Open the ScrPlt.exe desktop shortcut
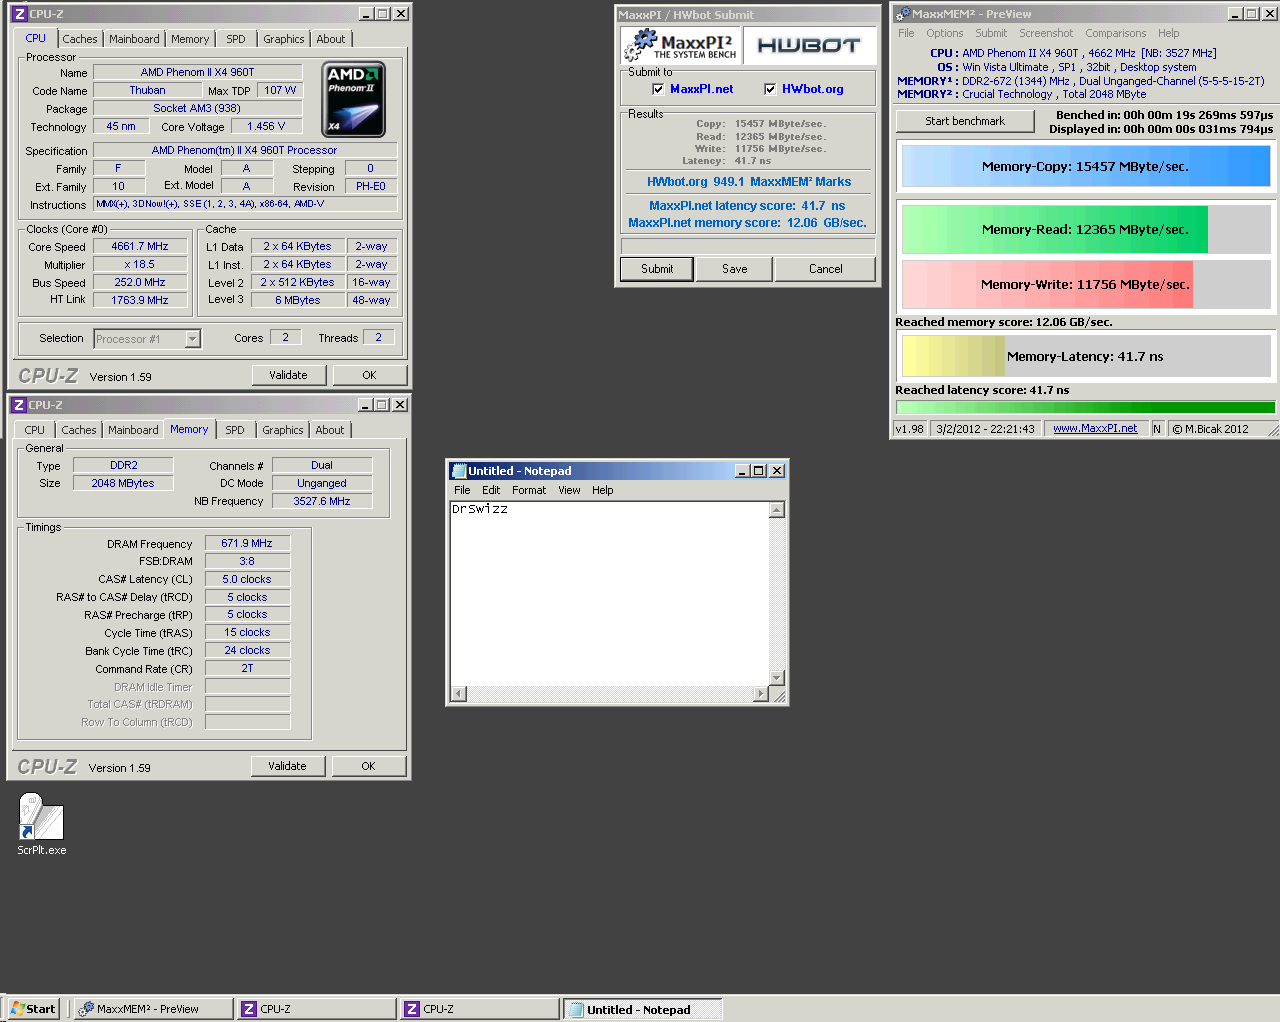The image size is (1280, 1022). tap(41, 823)
